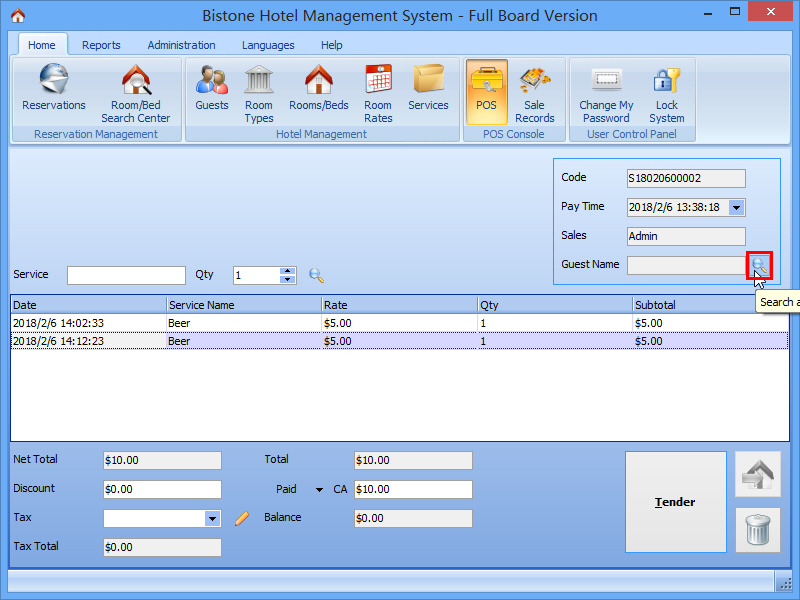The height and width of the screenshot is (600, 800).
Task: Sort by the Qty column header
Action: [x=555, y=305]
